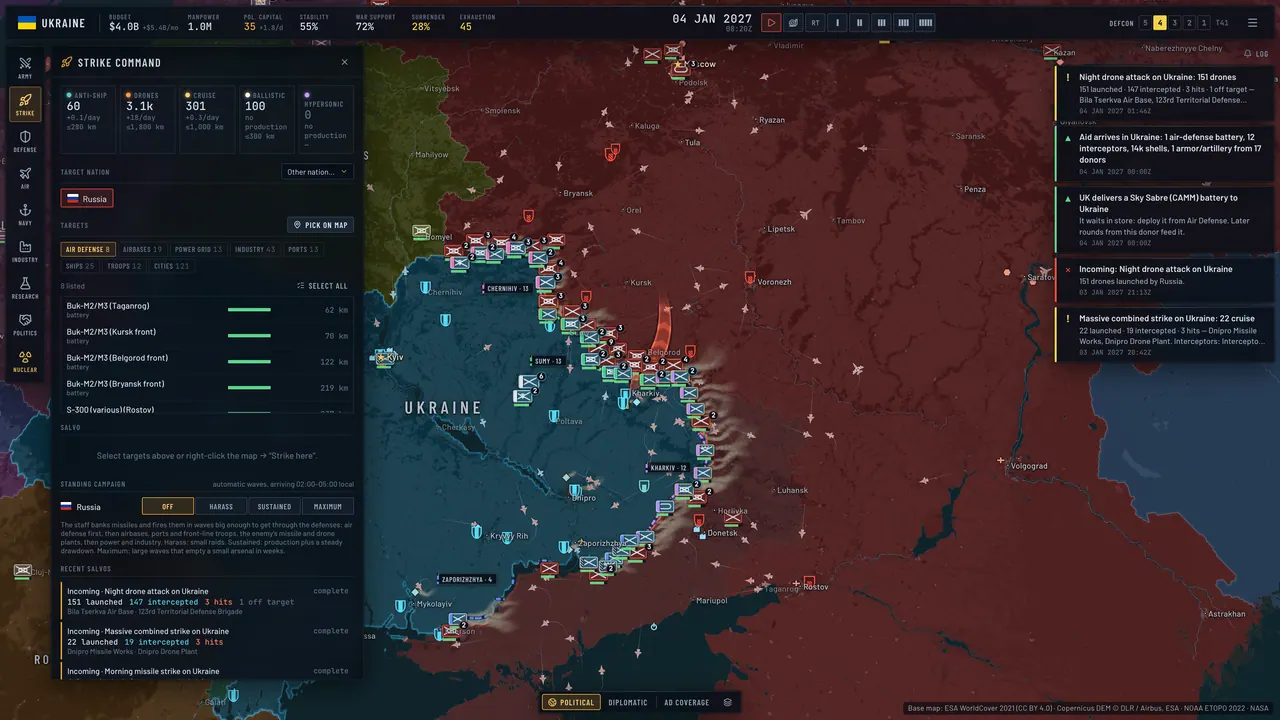The width and height of the screenshot is (1280, 720).
Task: Select DEFCON level 3
Action: click(1175, 23)
